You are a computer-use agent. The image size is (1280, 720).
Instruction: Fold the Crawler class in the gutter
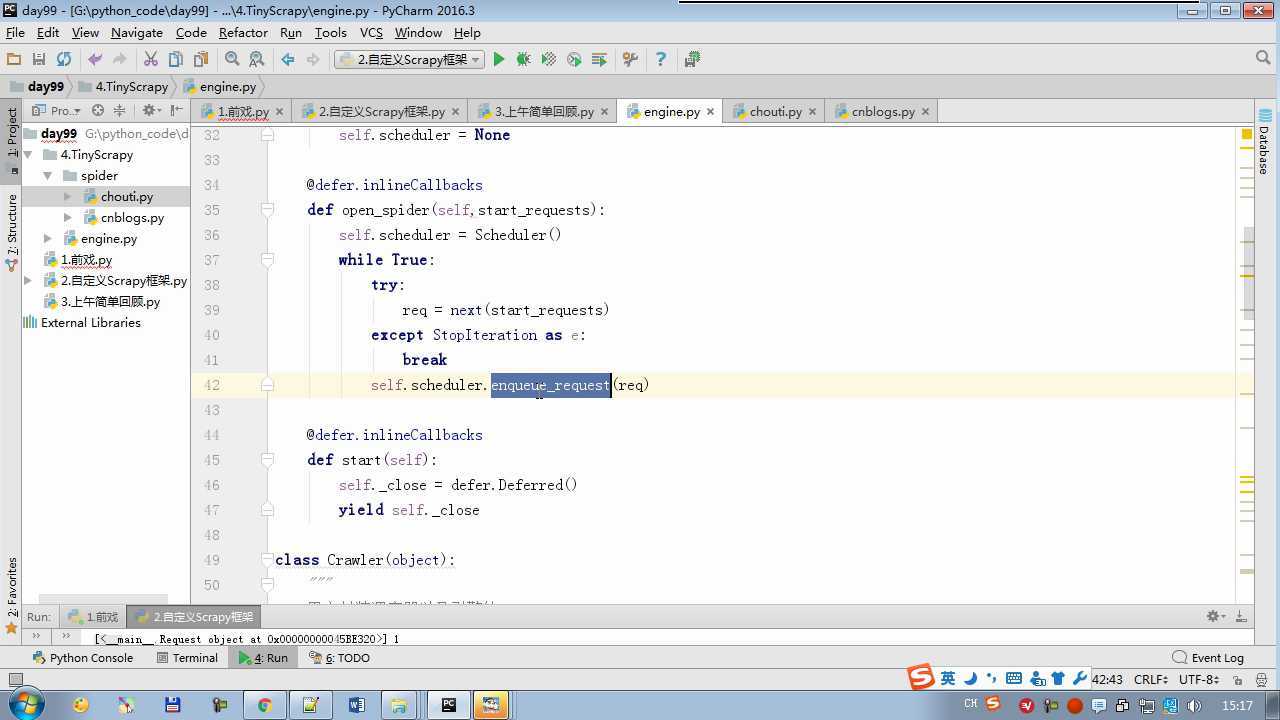pyautogui.click(x=267, y=560)
